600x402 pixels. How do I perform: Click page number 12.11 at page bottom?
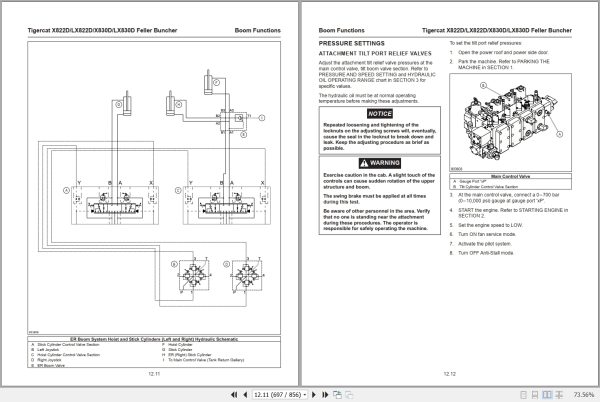(154, 374)
